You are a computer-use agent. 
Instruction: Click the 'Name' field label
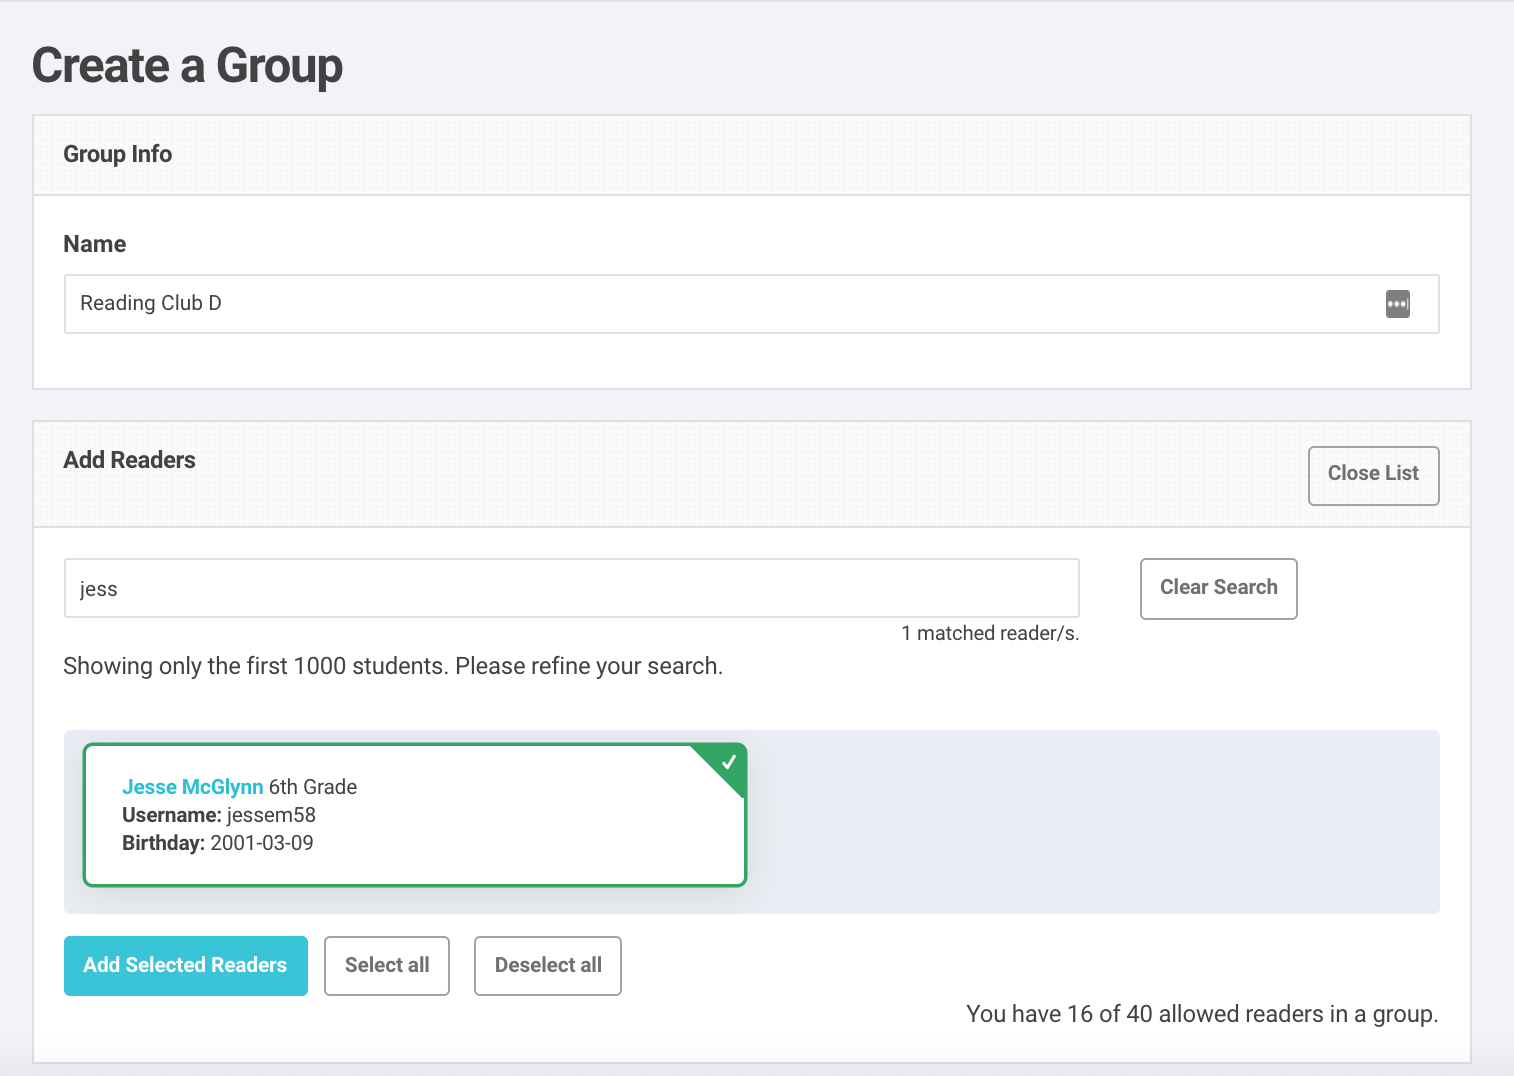(x=95, y=244)
